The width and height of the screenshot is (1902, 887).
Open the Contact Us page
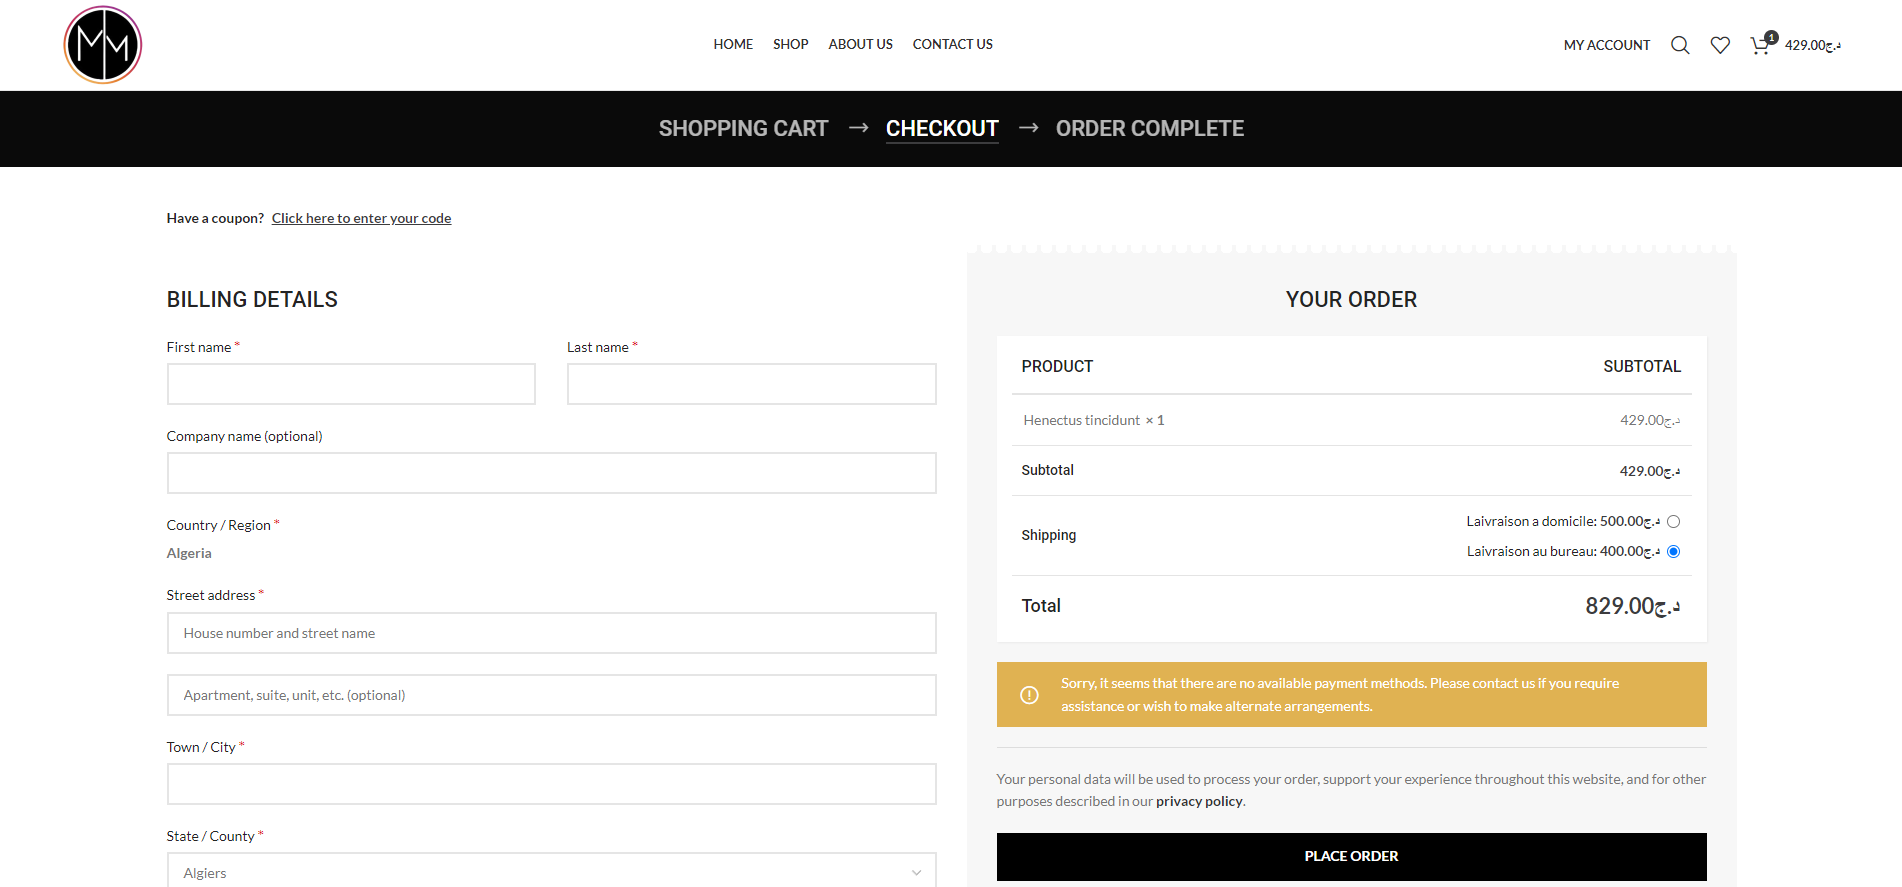coord(952,44)
